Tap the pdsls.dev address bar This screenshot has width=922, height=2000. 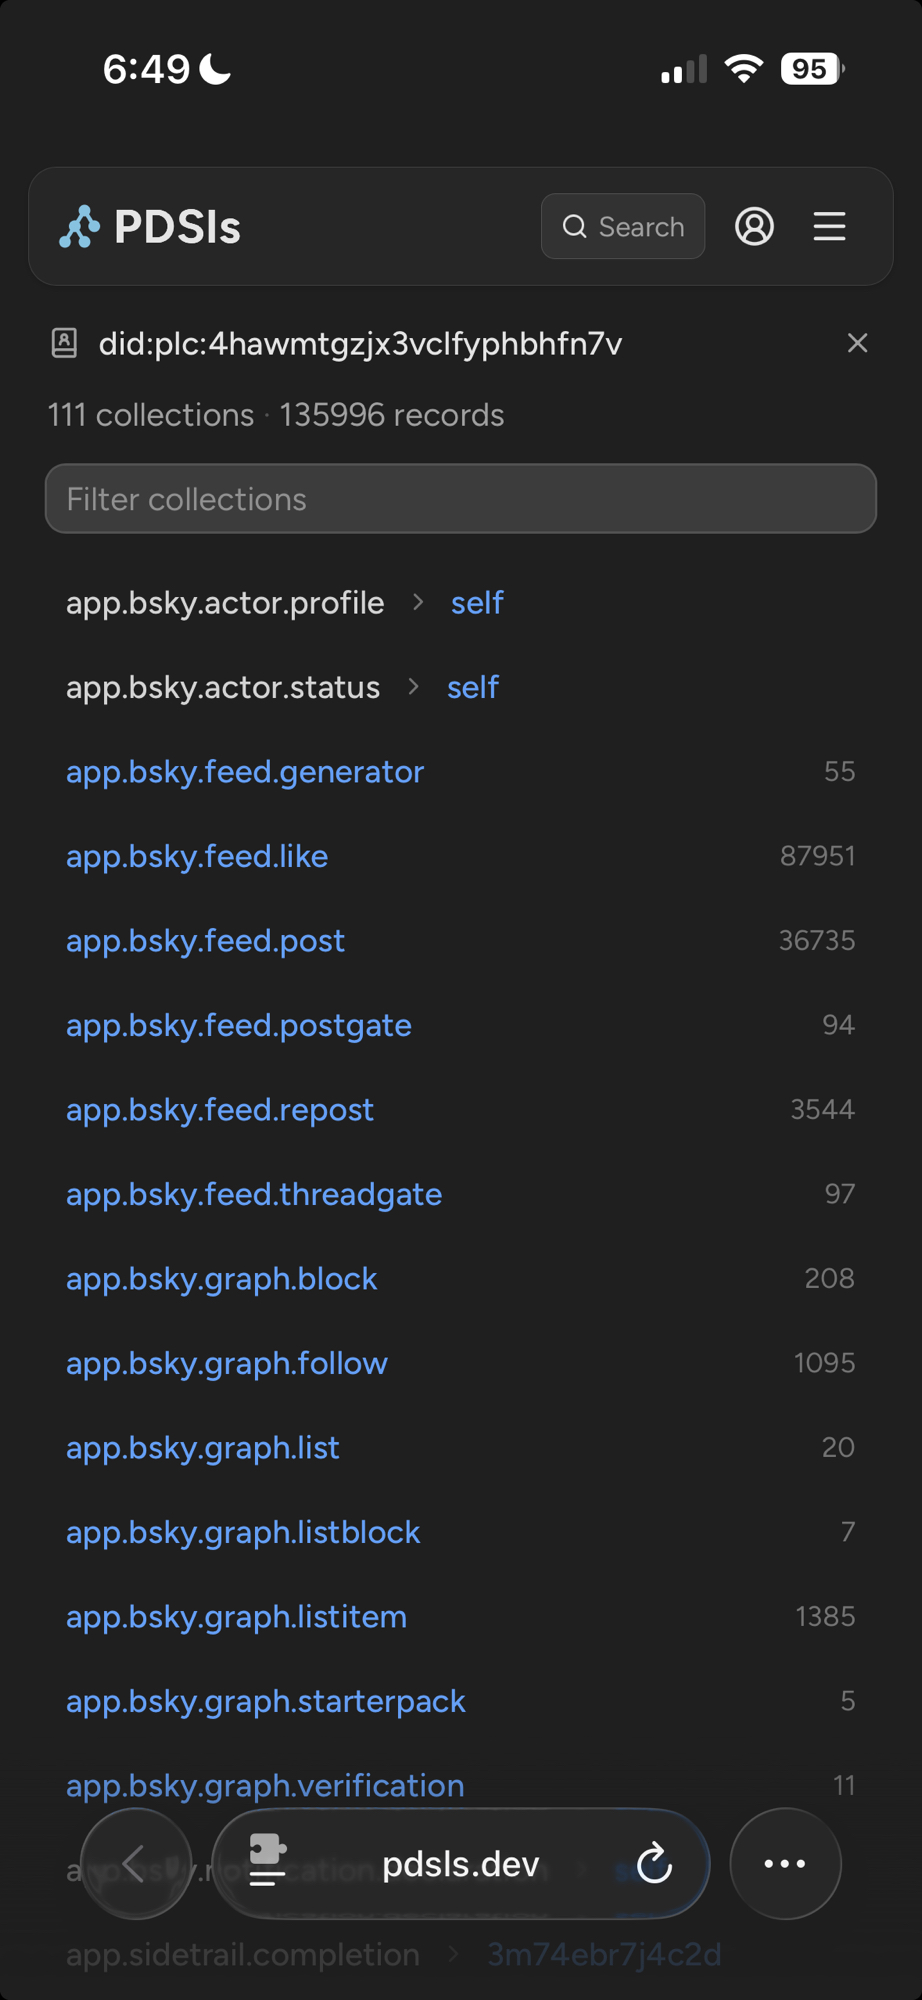point(460,1864)
